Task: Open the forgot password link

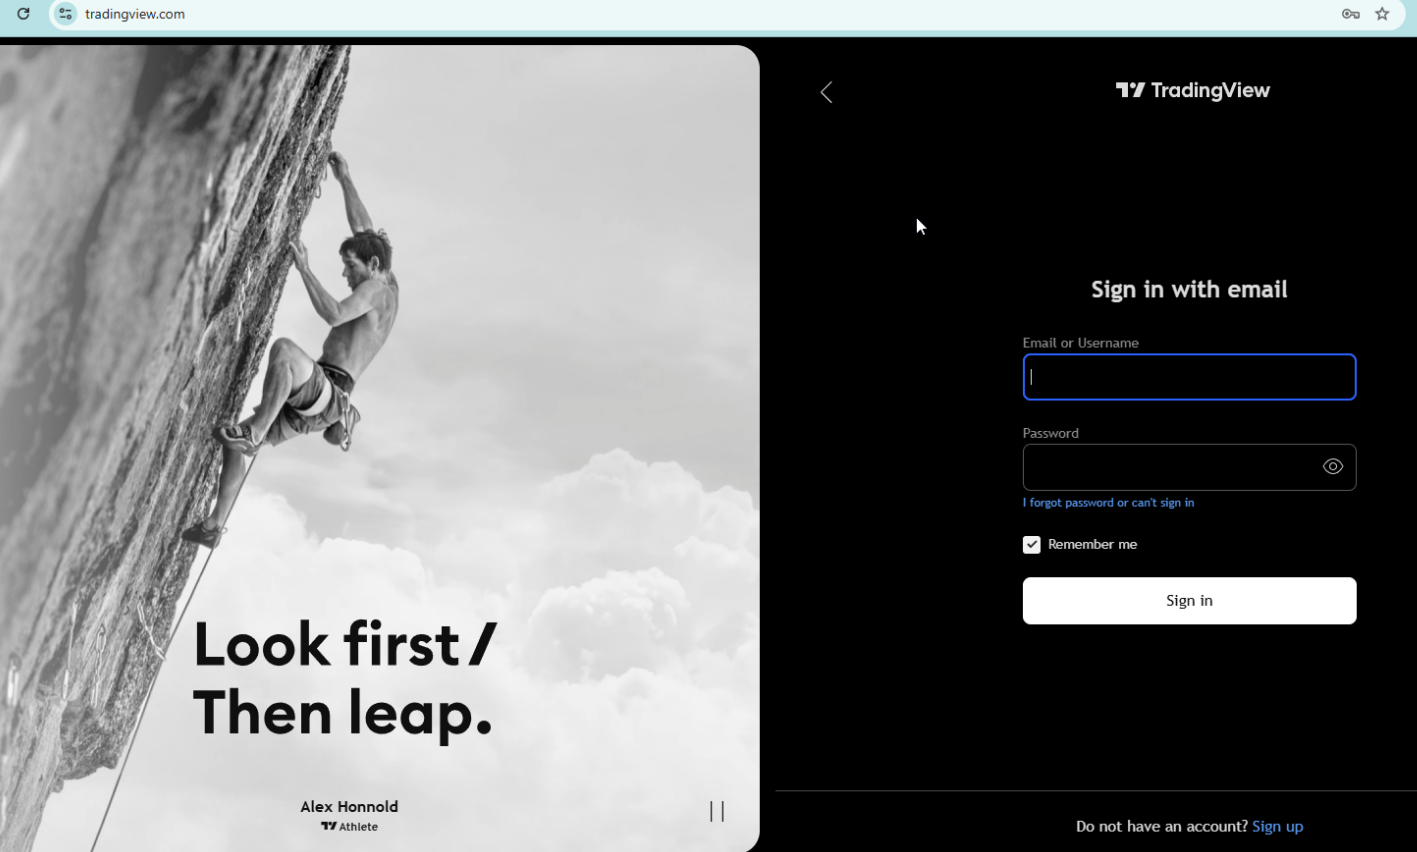Action: tap(1108, 503)
